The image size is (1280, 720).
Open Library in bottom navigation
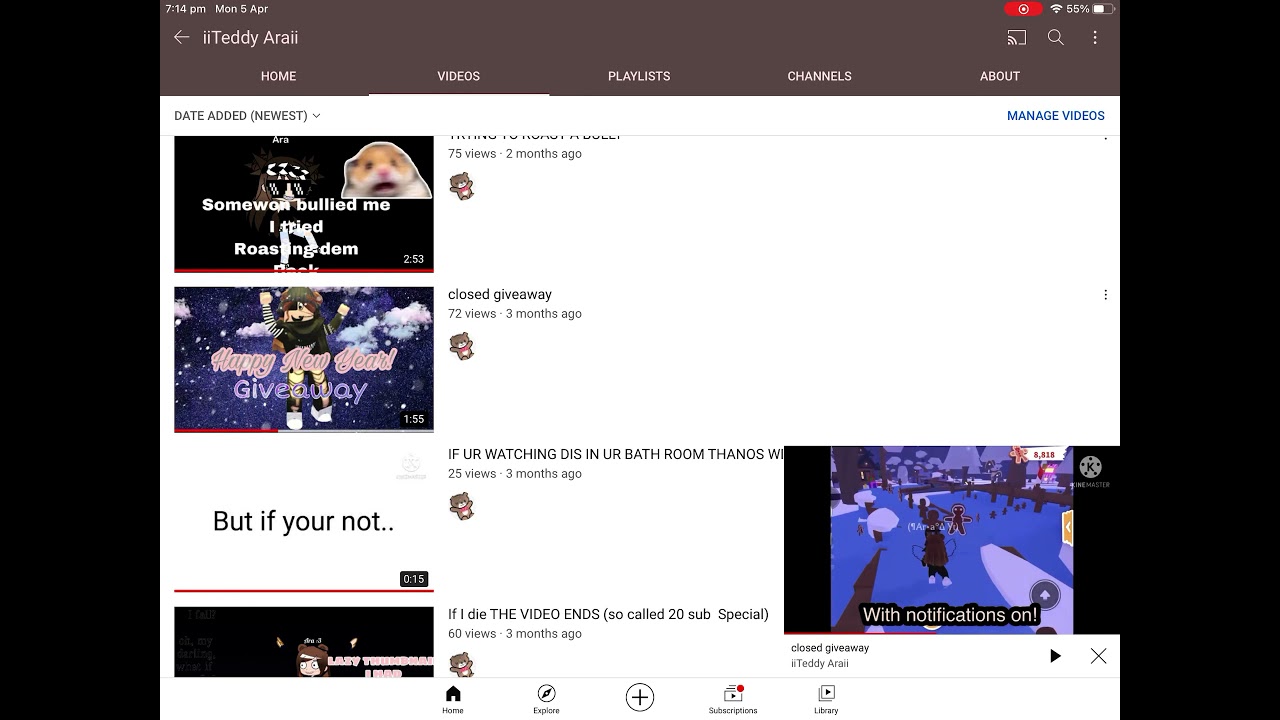826,700
